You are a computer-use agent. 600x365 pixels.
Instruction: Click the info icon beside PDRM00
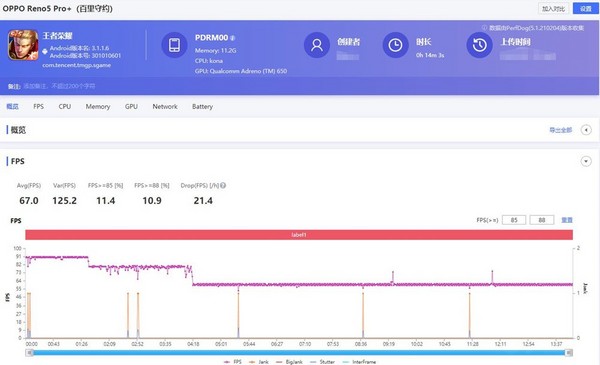233,38
